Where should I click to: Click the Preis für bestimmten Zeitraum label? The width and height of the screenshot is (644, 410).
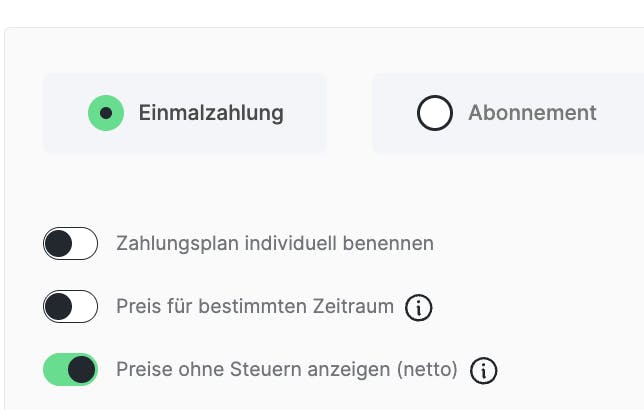255,306
